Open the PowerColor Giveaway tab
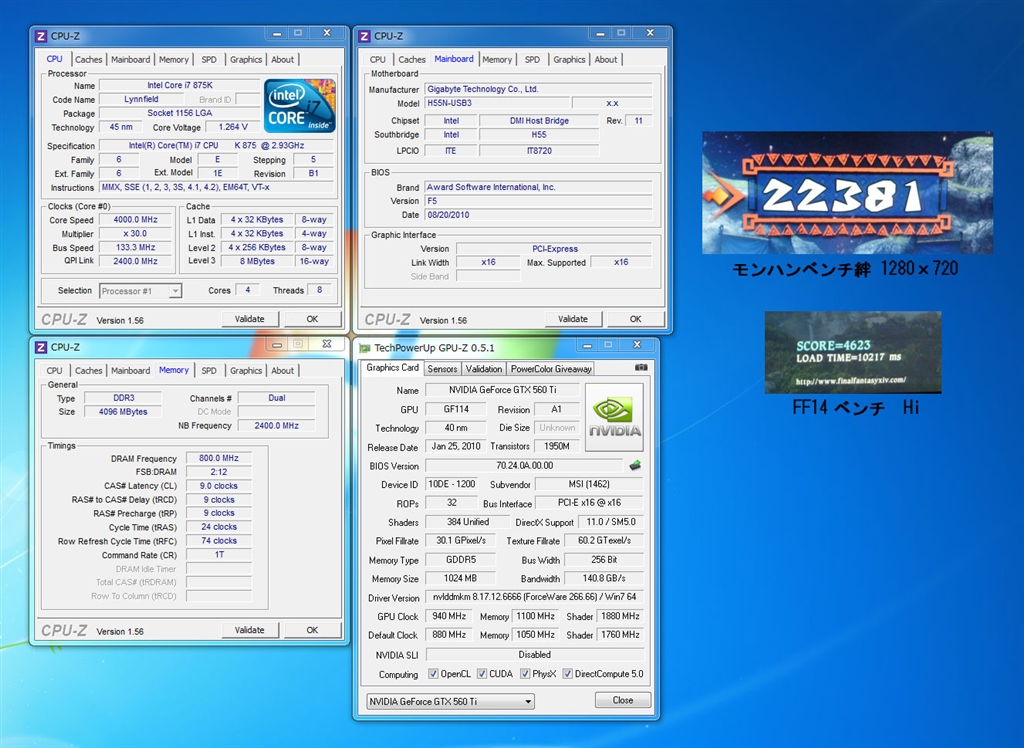 click(551, 369)
